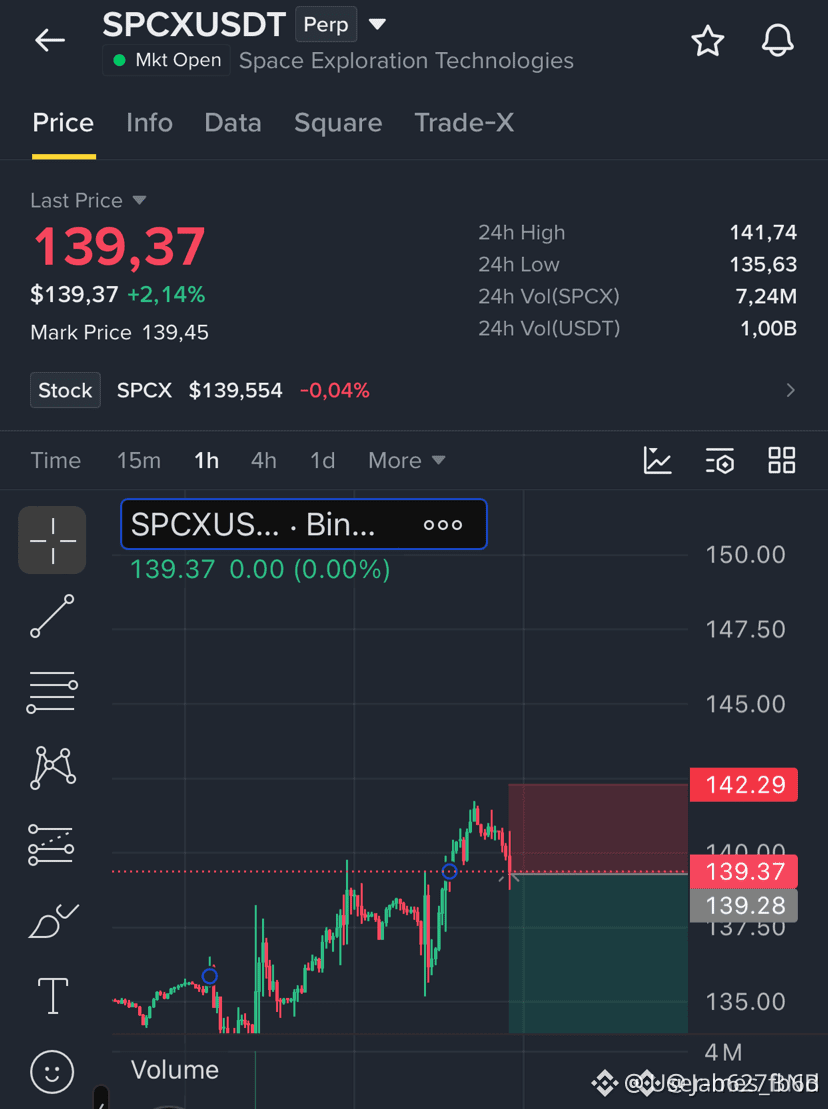The height and width of the screenshot is (1109, 828).
Task: Tap the 24h Low value 135,63
Action: pyautogui.click(x=763, y=264)
